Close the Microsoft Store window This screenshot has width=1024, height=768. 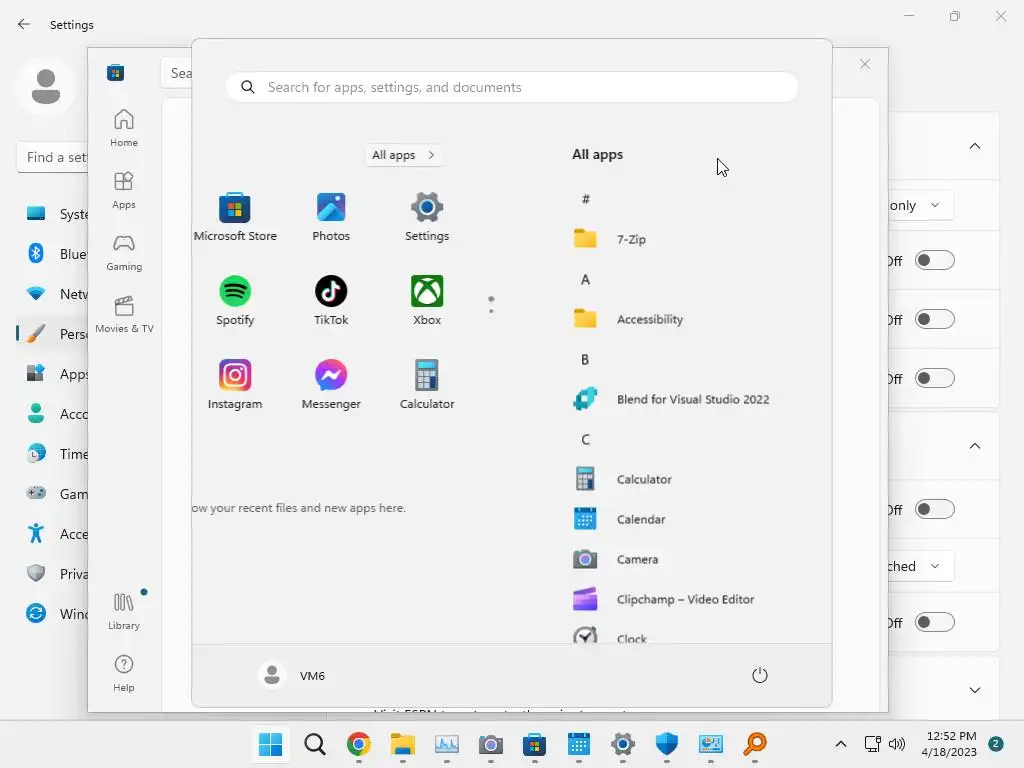(x=865, y=64)
